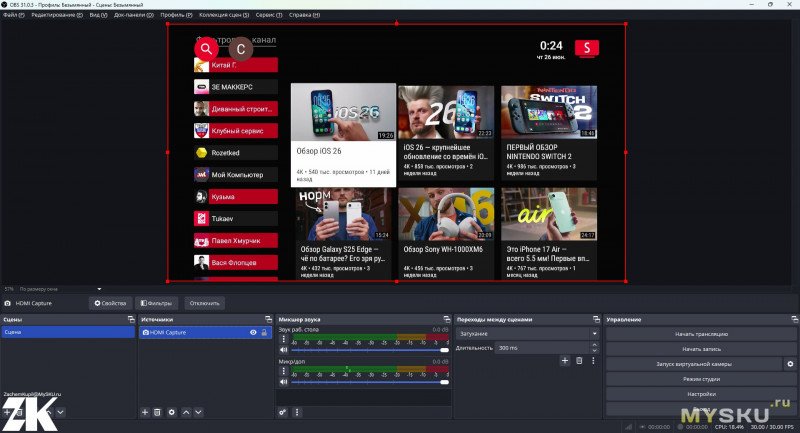Open Свойства for the HDMI Capture source
Image resolution: width=800 pixels, height=433 pixels.
point(110,303)
